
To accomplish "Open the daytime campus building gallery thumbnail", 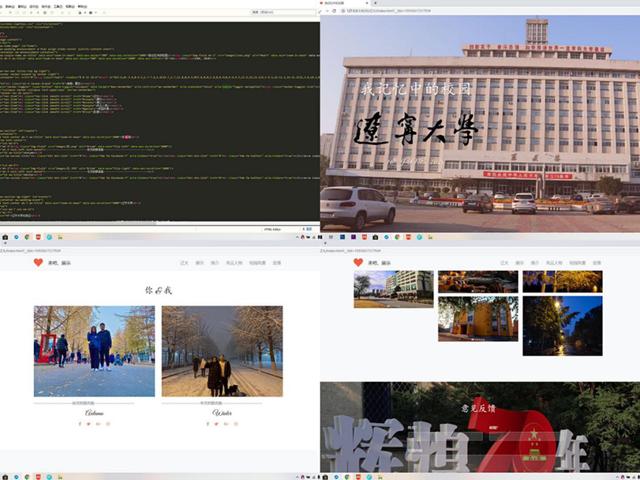I will (x=393, y=289).
